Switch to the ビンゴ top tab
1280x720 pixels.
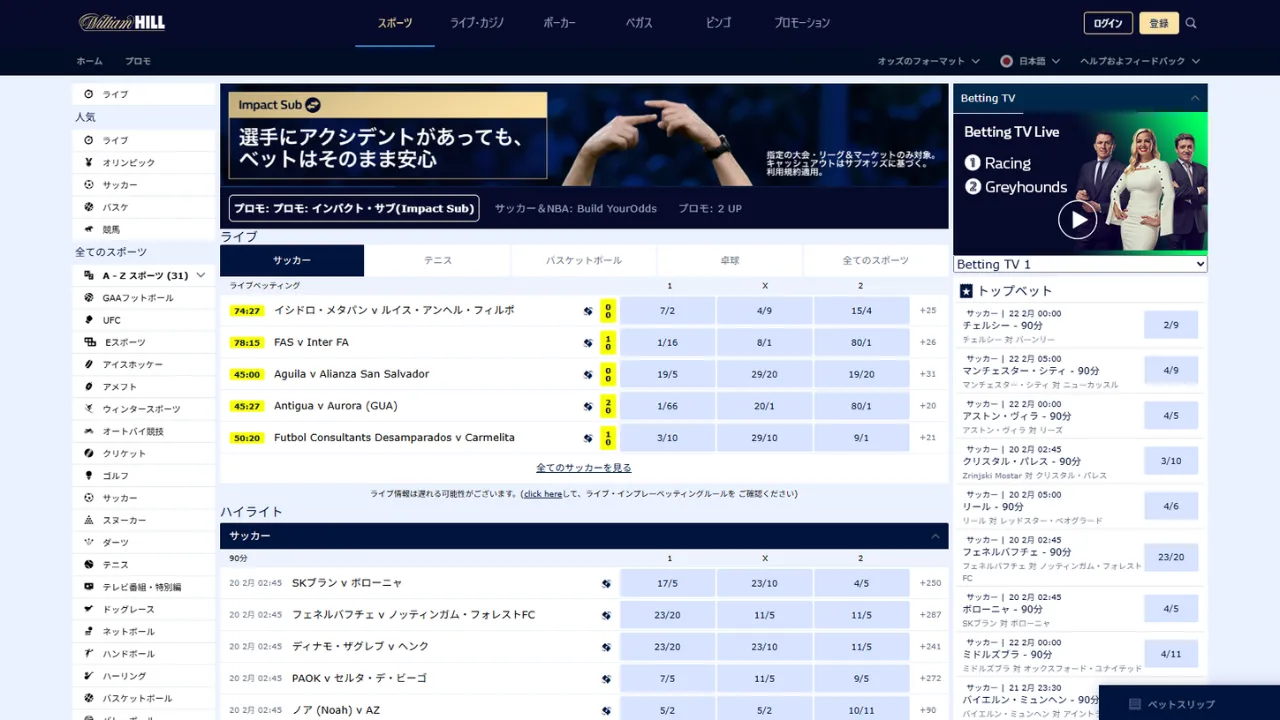point(718,23)
